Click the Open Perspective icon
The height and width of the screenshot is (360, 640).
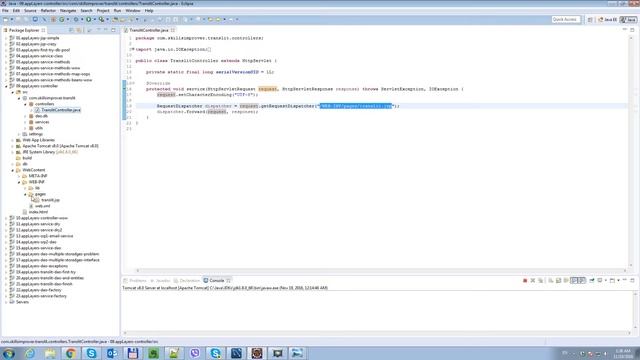(x=590, y=20)
